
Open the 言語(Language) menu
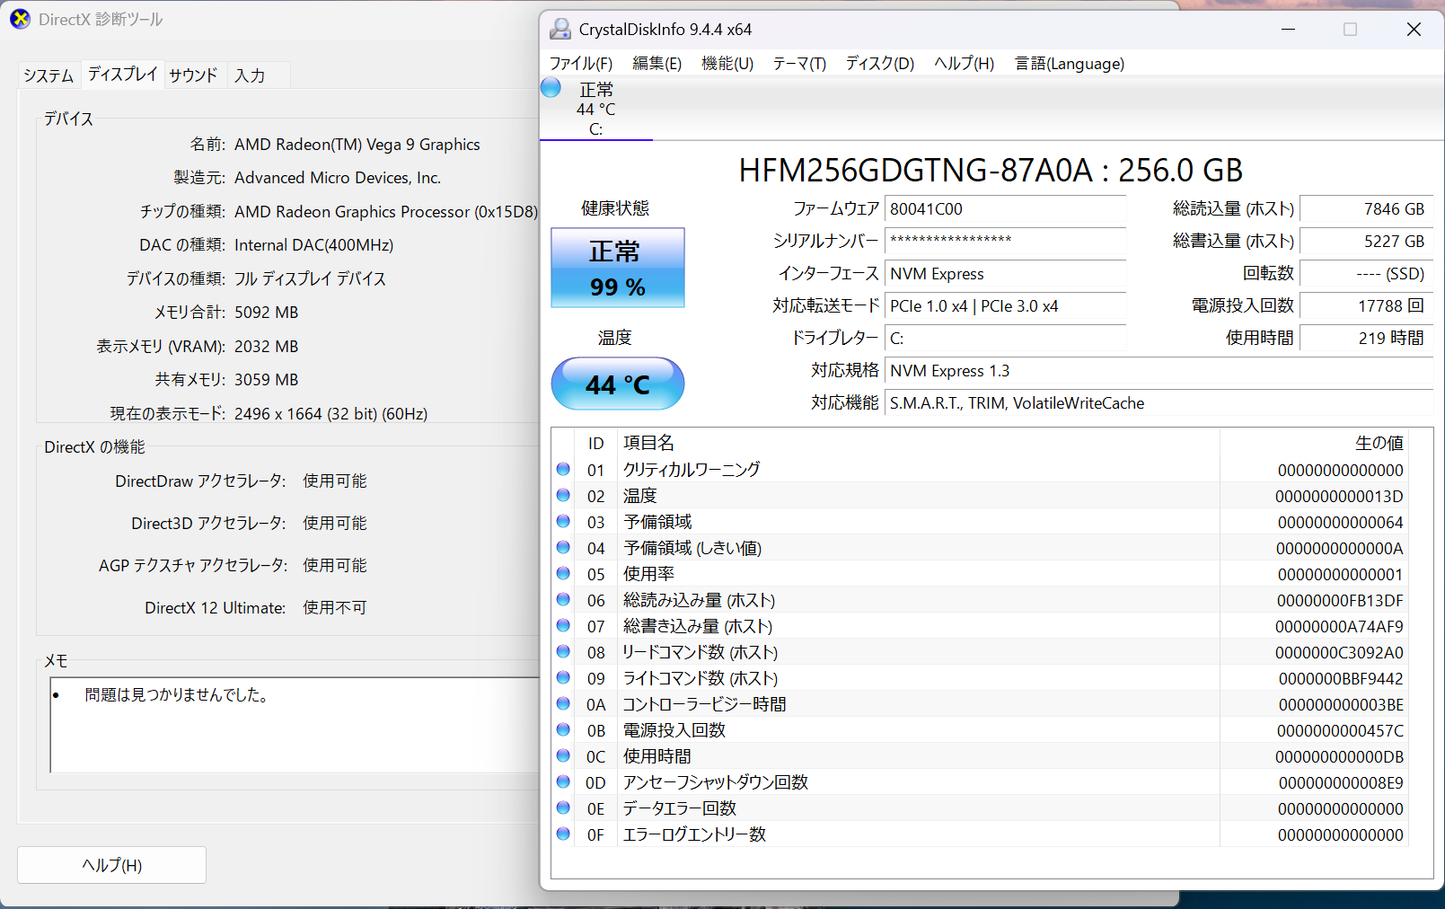(1069, 63)
